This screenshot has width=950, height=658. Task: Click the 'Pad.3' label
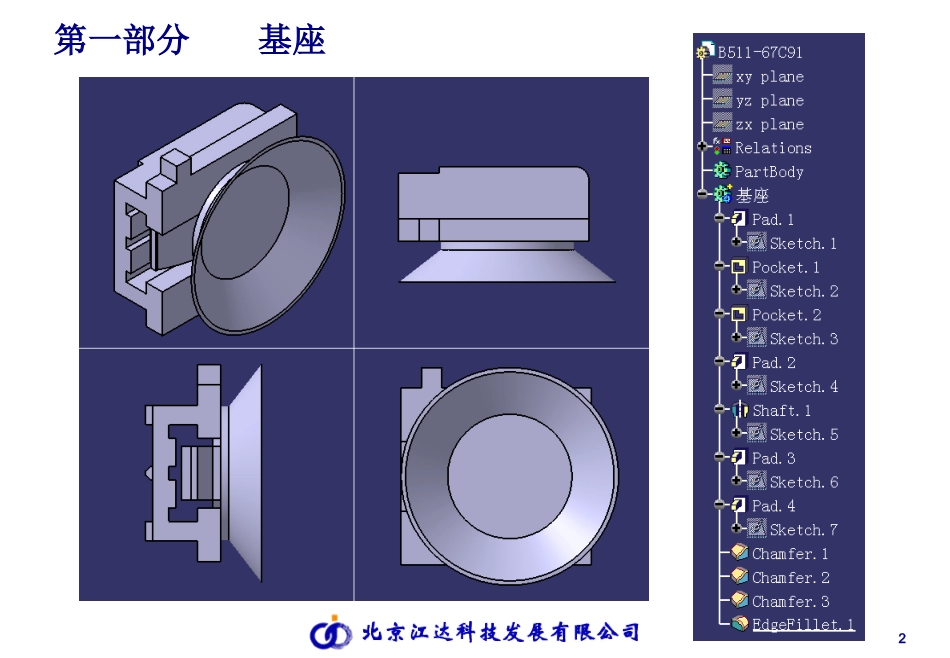pos(774,459)
